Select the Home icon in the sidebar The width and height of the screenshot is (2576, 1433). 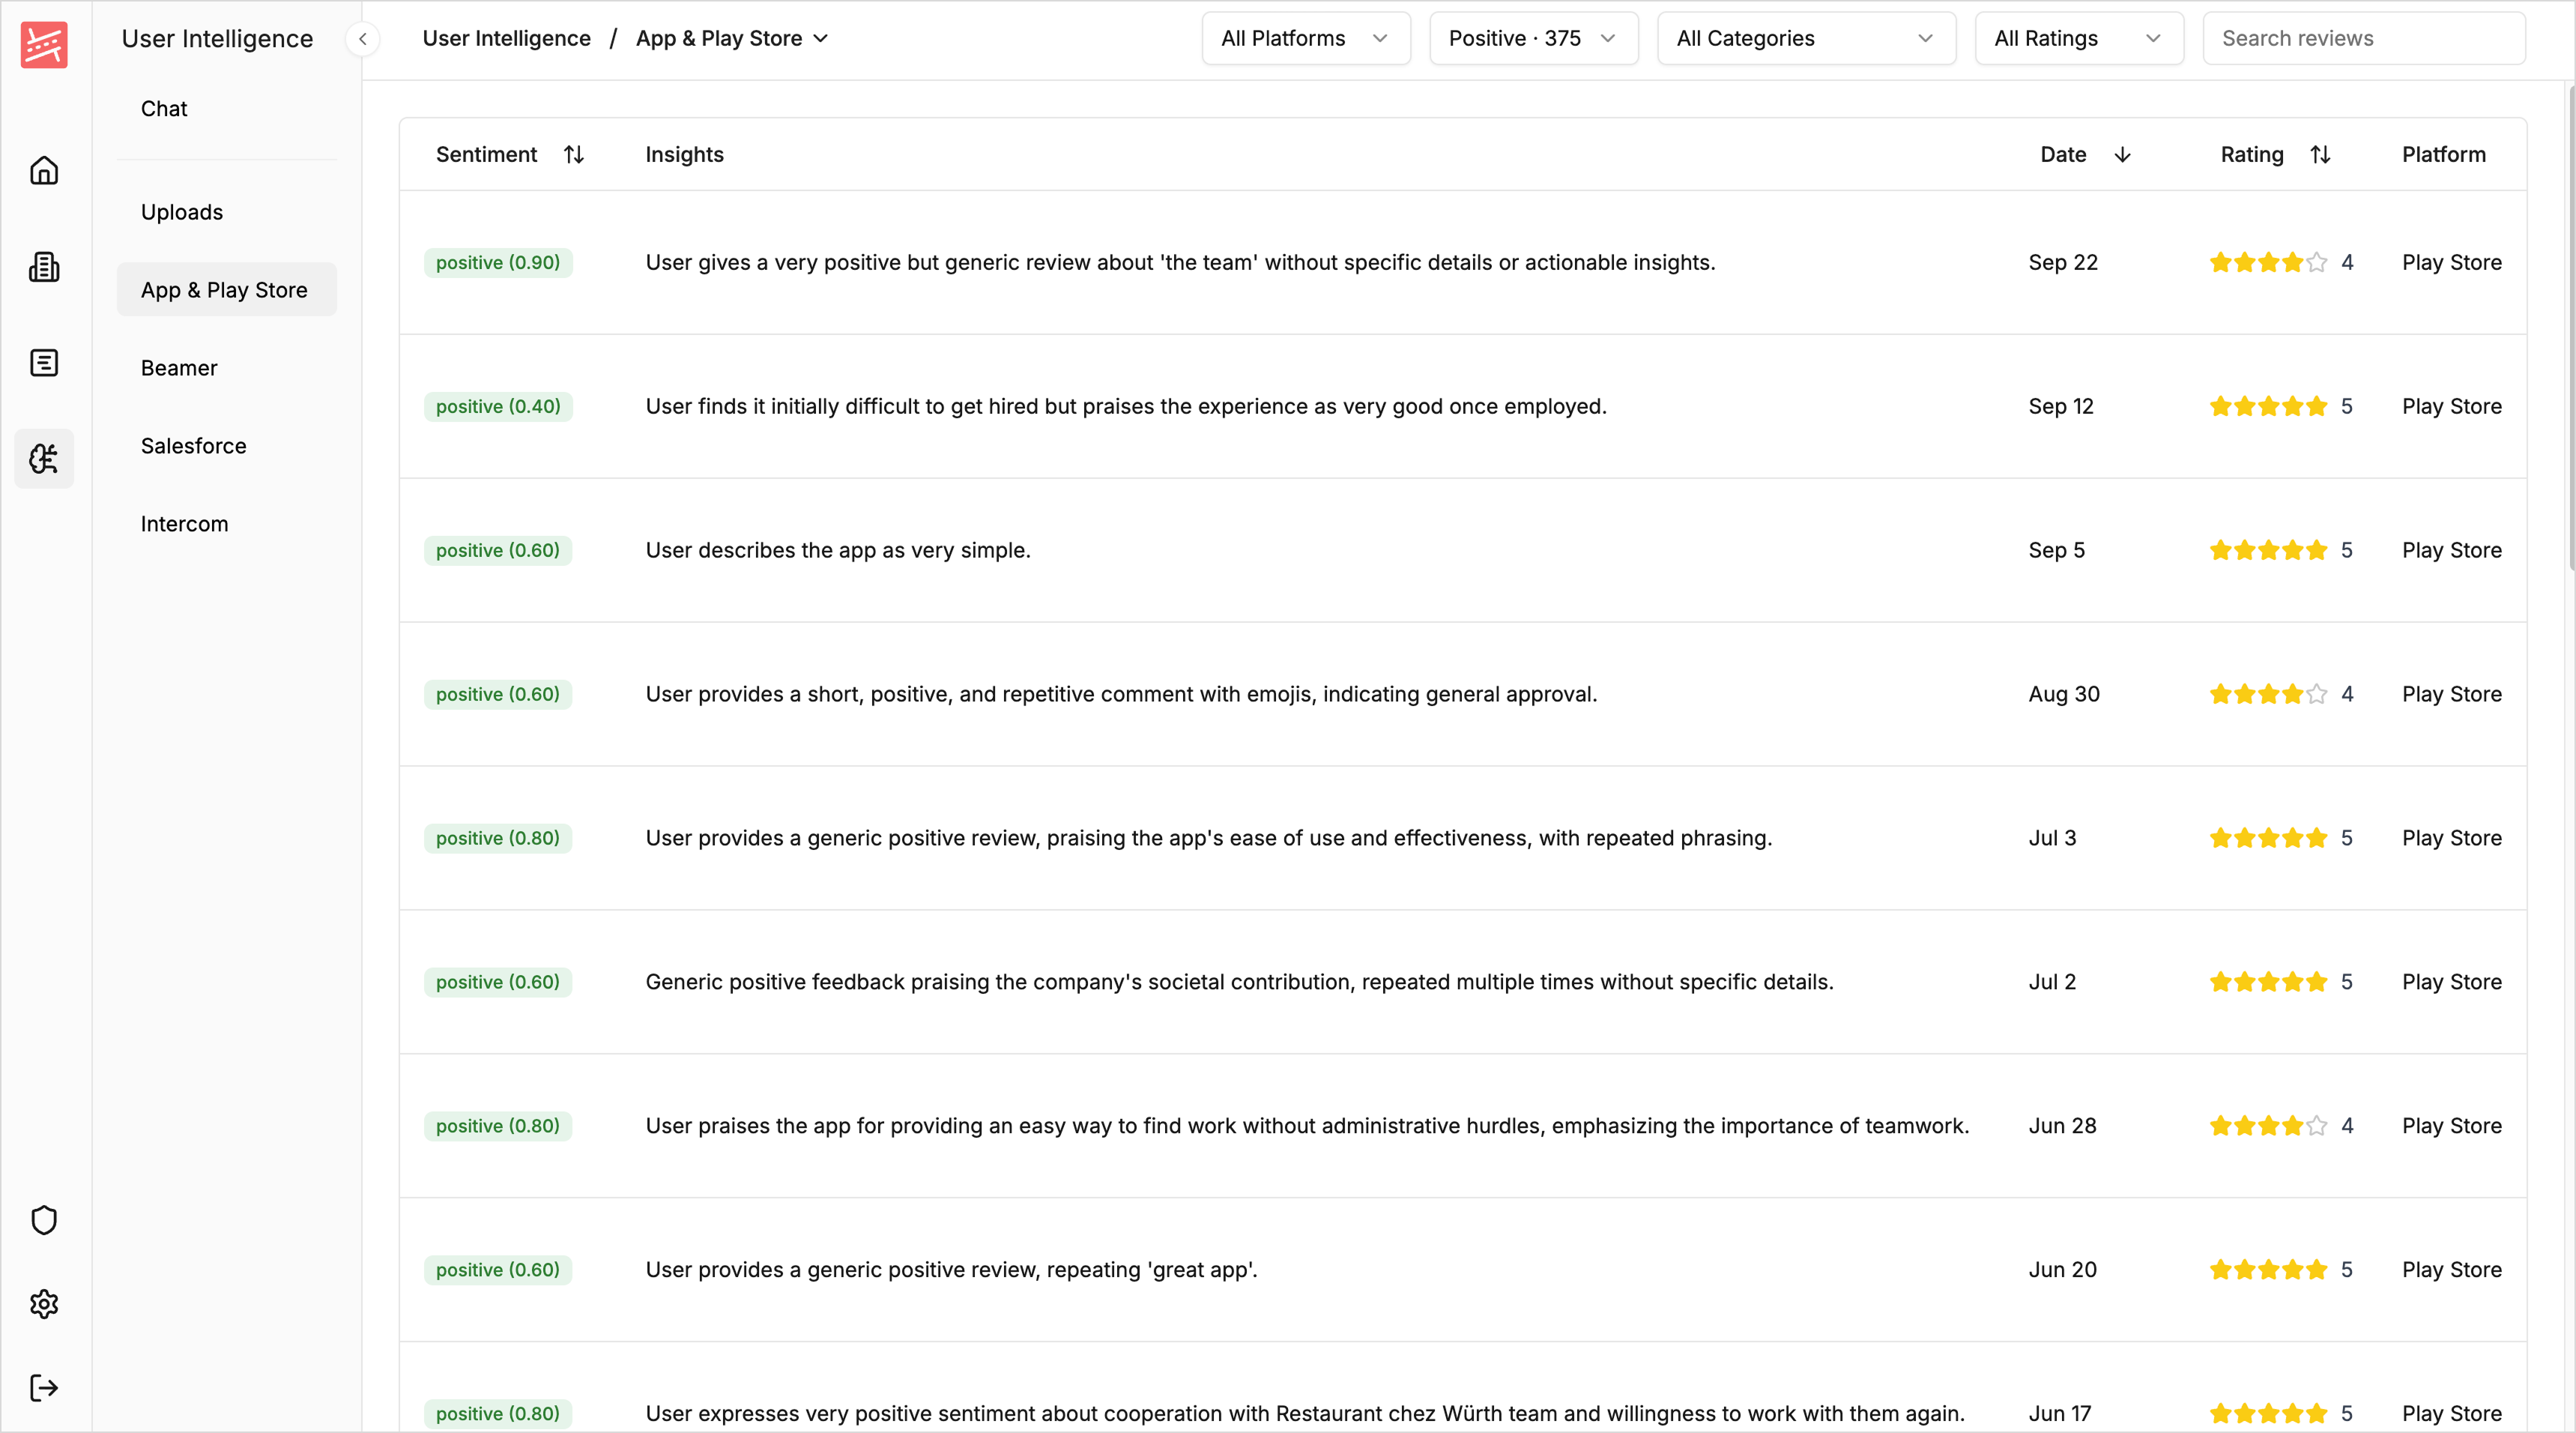[x=44, y=170]
